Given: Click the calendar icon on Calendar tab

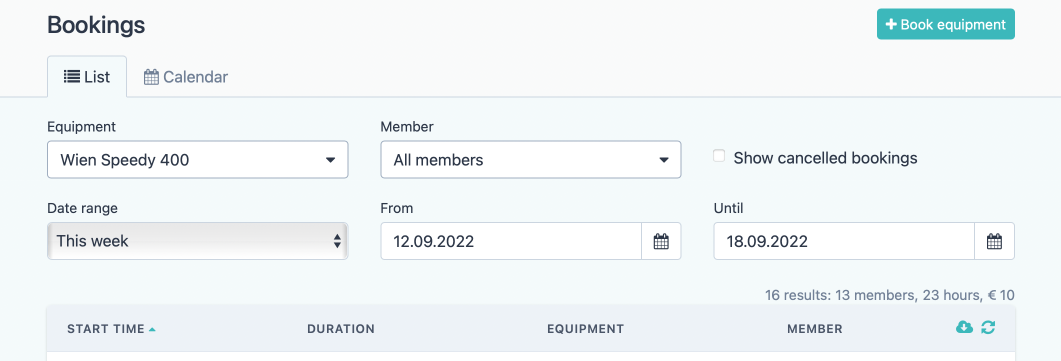Looking at the screenshot, I should [x=152, y=77].
